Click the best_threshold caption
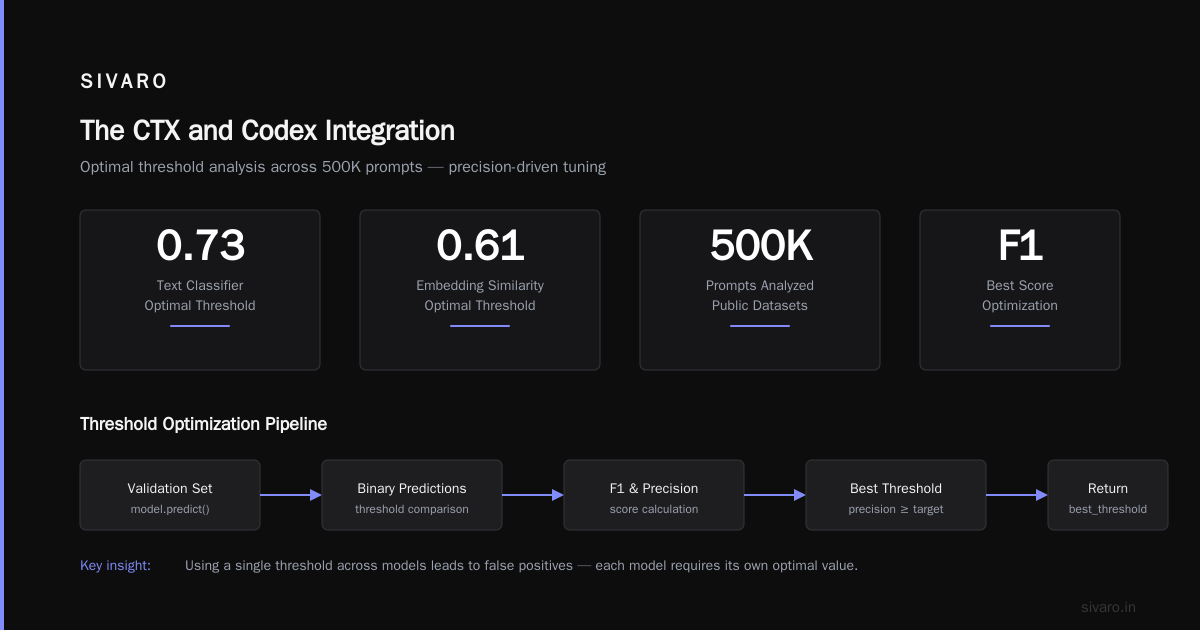 point(1108,509)
